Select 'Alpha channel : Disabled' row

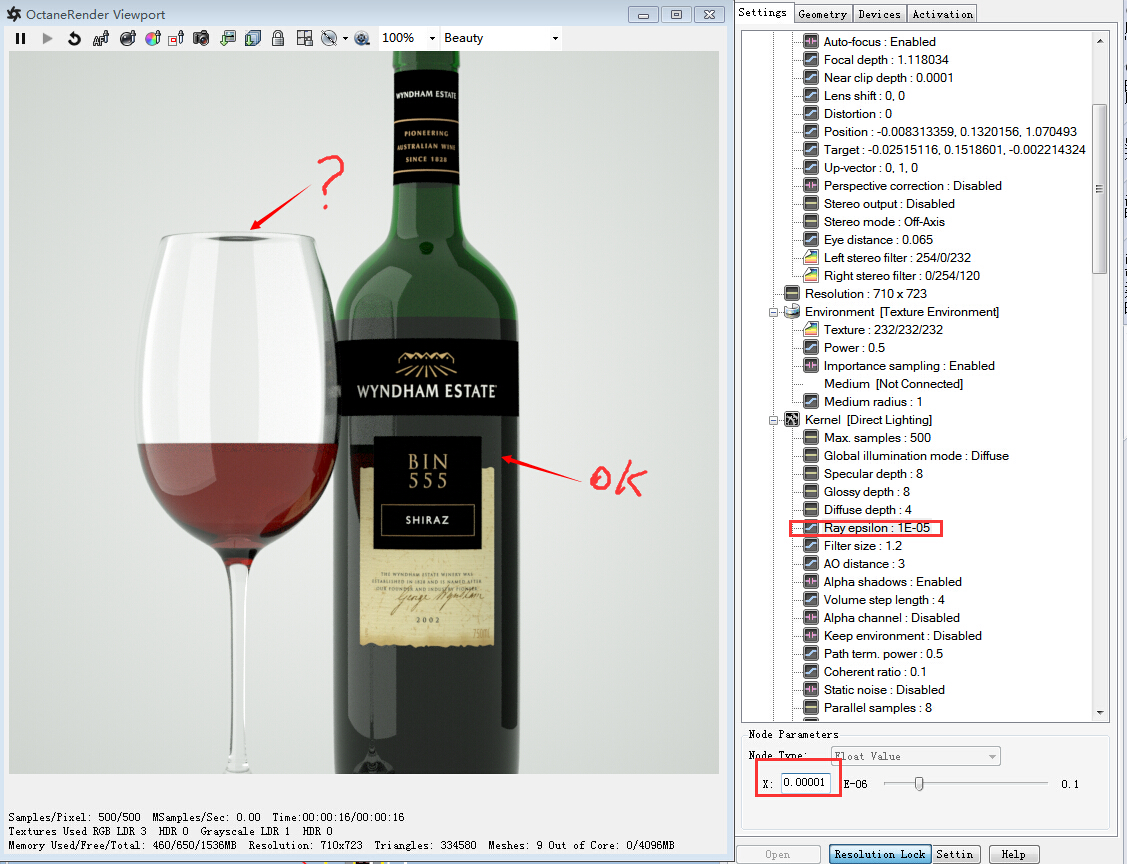891,617
